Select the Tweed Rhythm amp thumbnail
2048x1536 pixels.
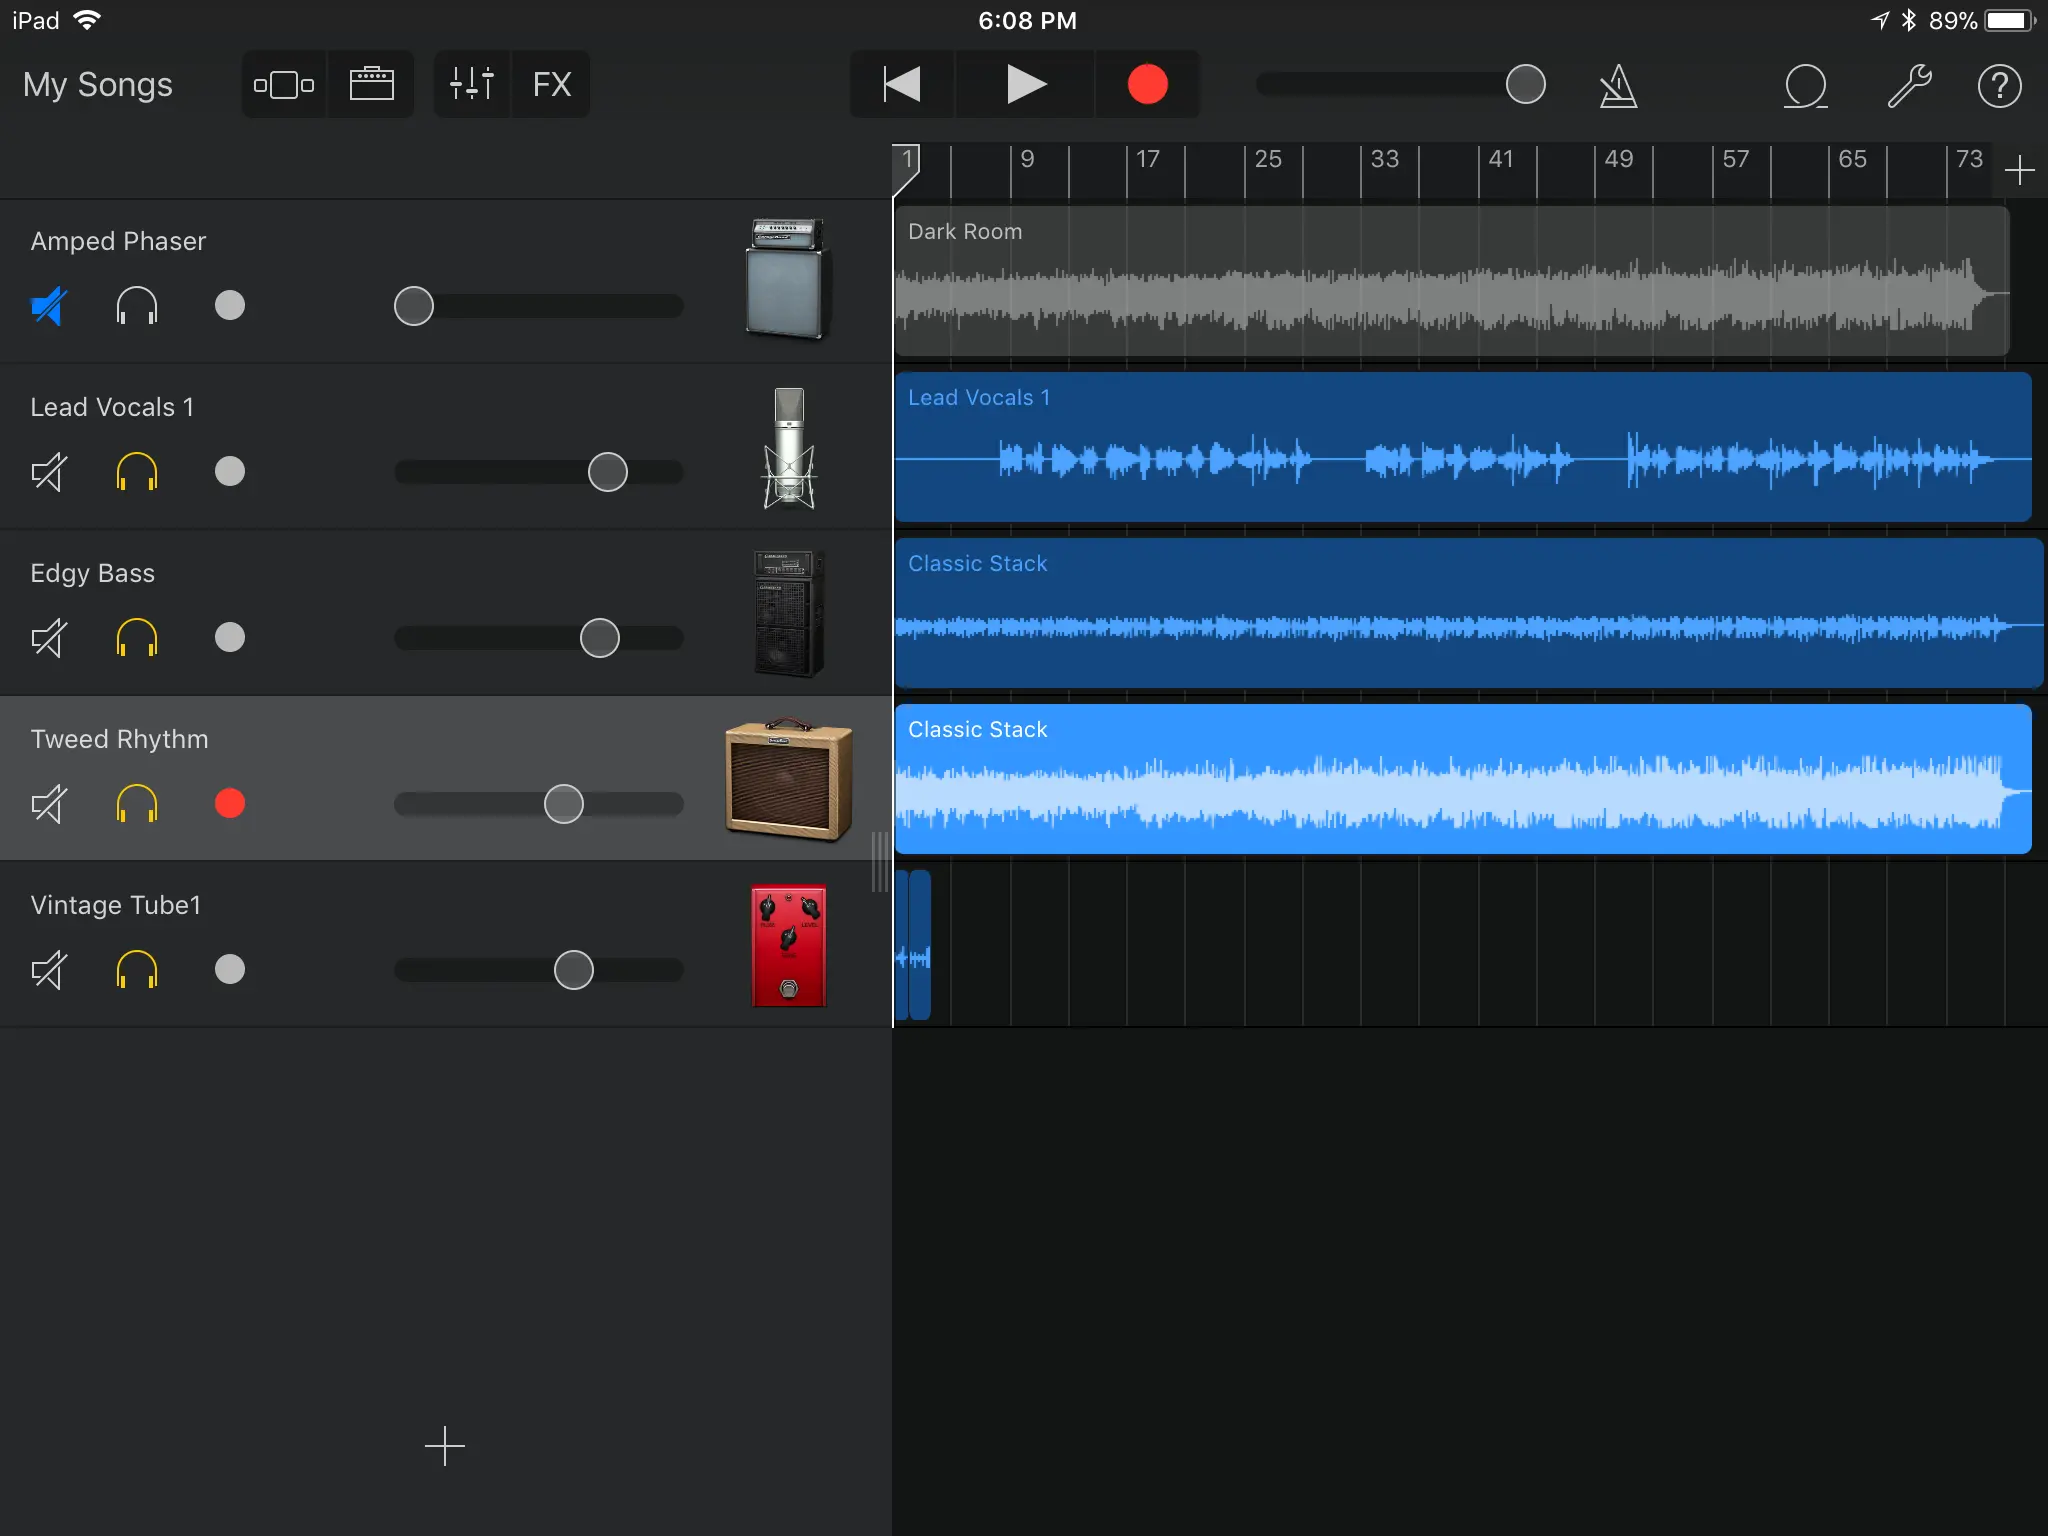pos(788,779)
